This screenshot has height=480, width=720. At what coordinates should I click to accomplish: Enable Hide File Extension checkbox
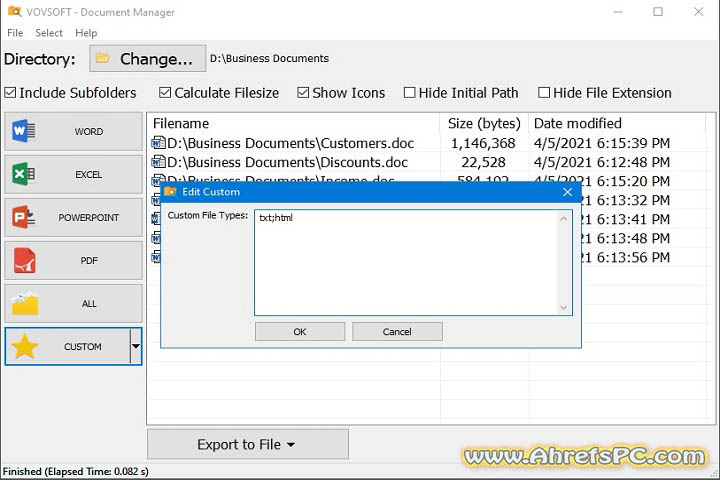[544, 93]
